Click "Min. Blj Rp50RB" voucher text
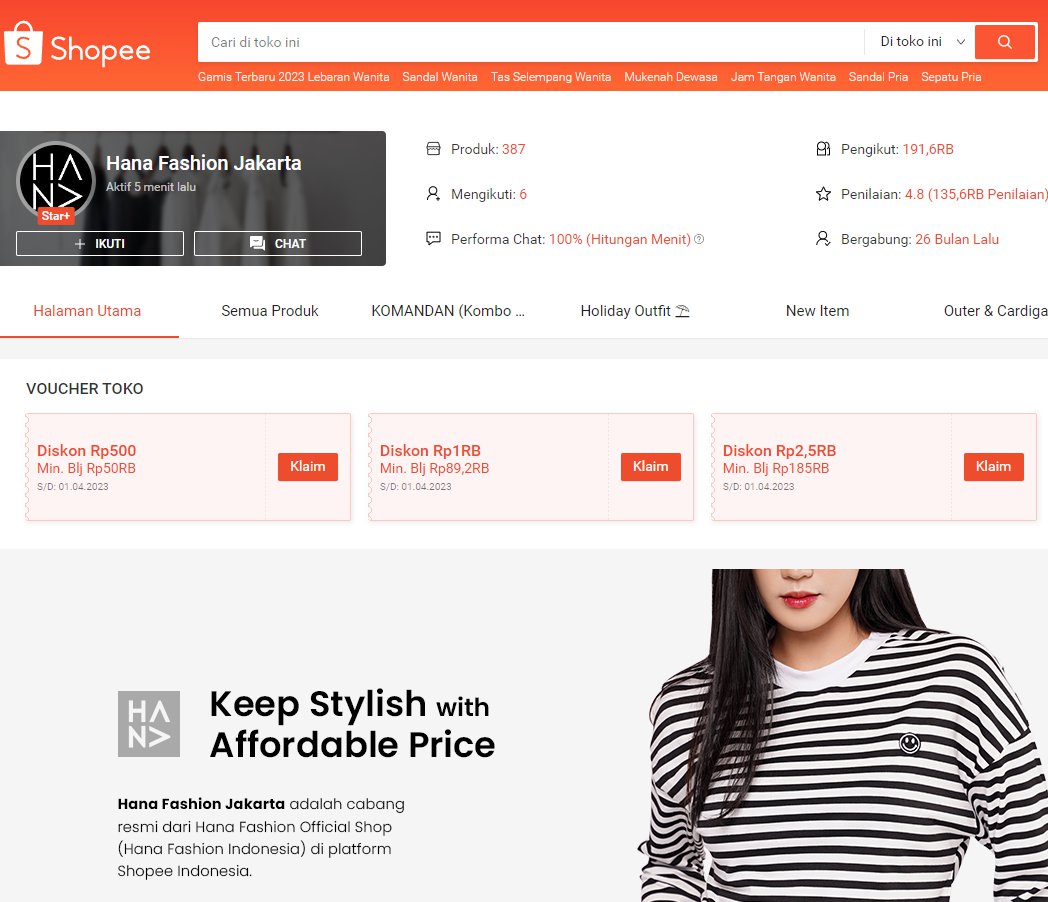The width and height of the screenshot is (1048, 902). (x=86, y=468)
